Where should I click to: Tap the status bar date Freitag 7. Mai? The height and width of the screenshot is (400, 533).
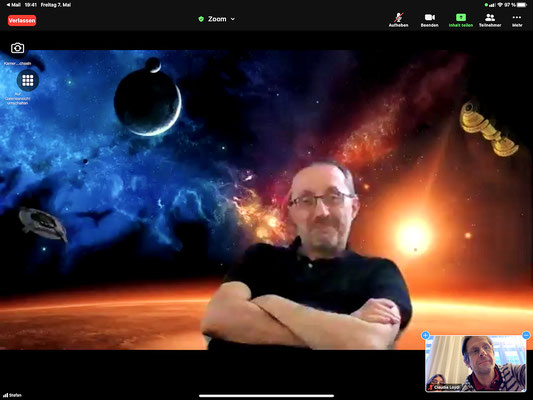tap(56, 5)
